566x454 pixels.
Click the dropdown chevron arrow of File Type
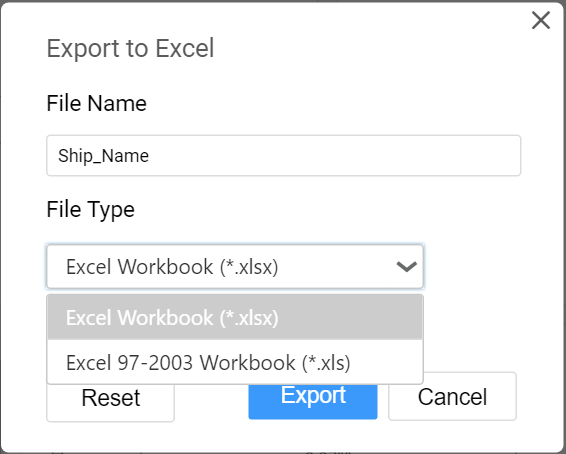pos(406,267)
